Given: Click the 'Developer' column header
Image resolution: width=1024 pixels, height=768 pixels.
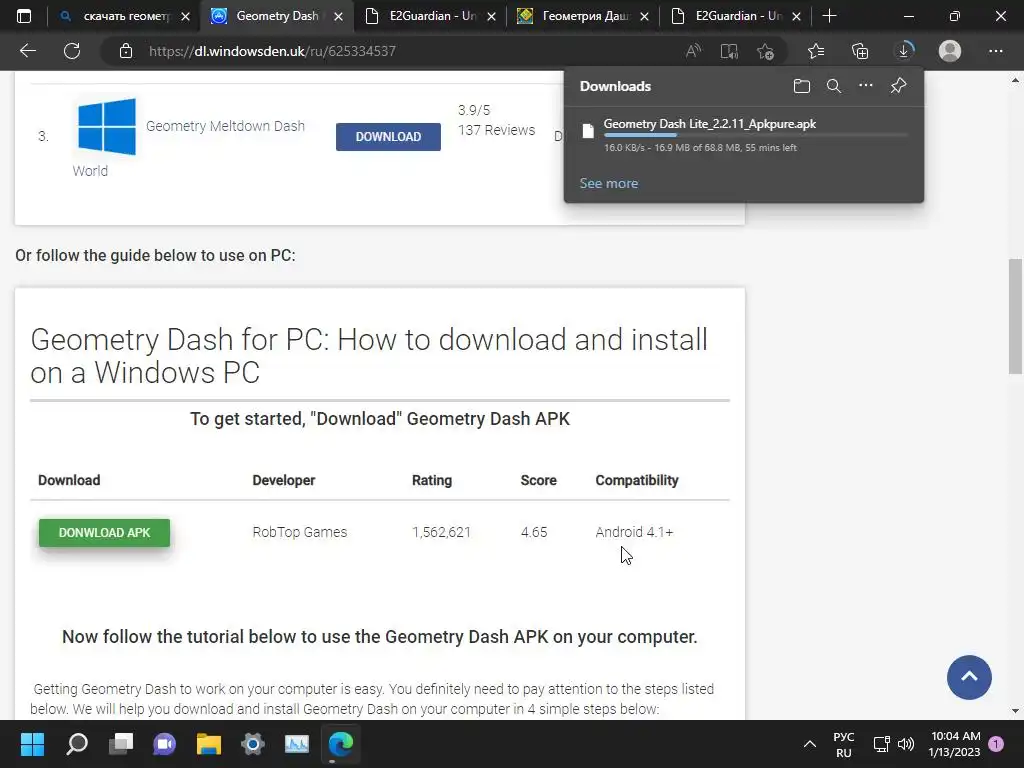Looking at the screenshot, I should click(284, 480).
